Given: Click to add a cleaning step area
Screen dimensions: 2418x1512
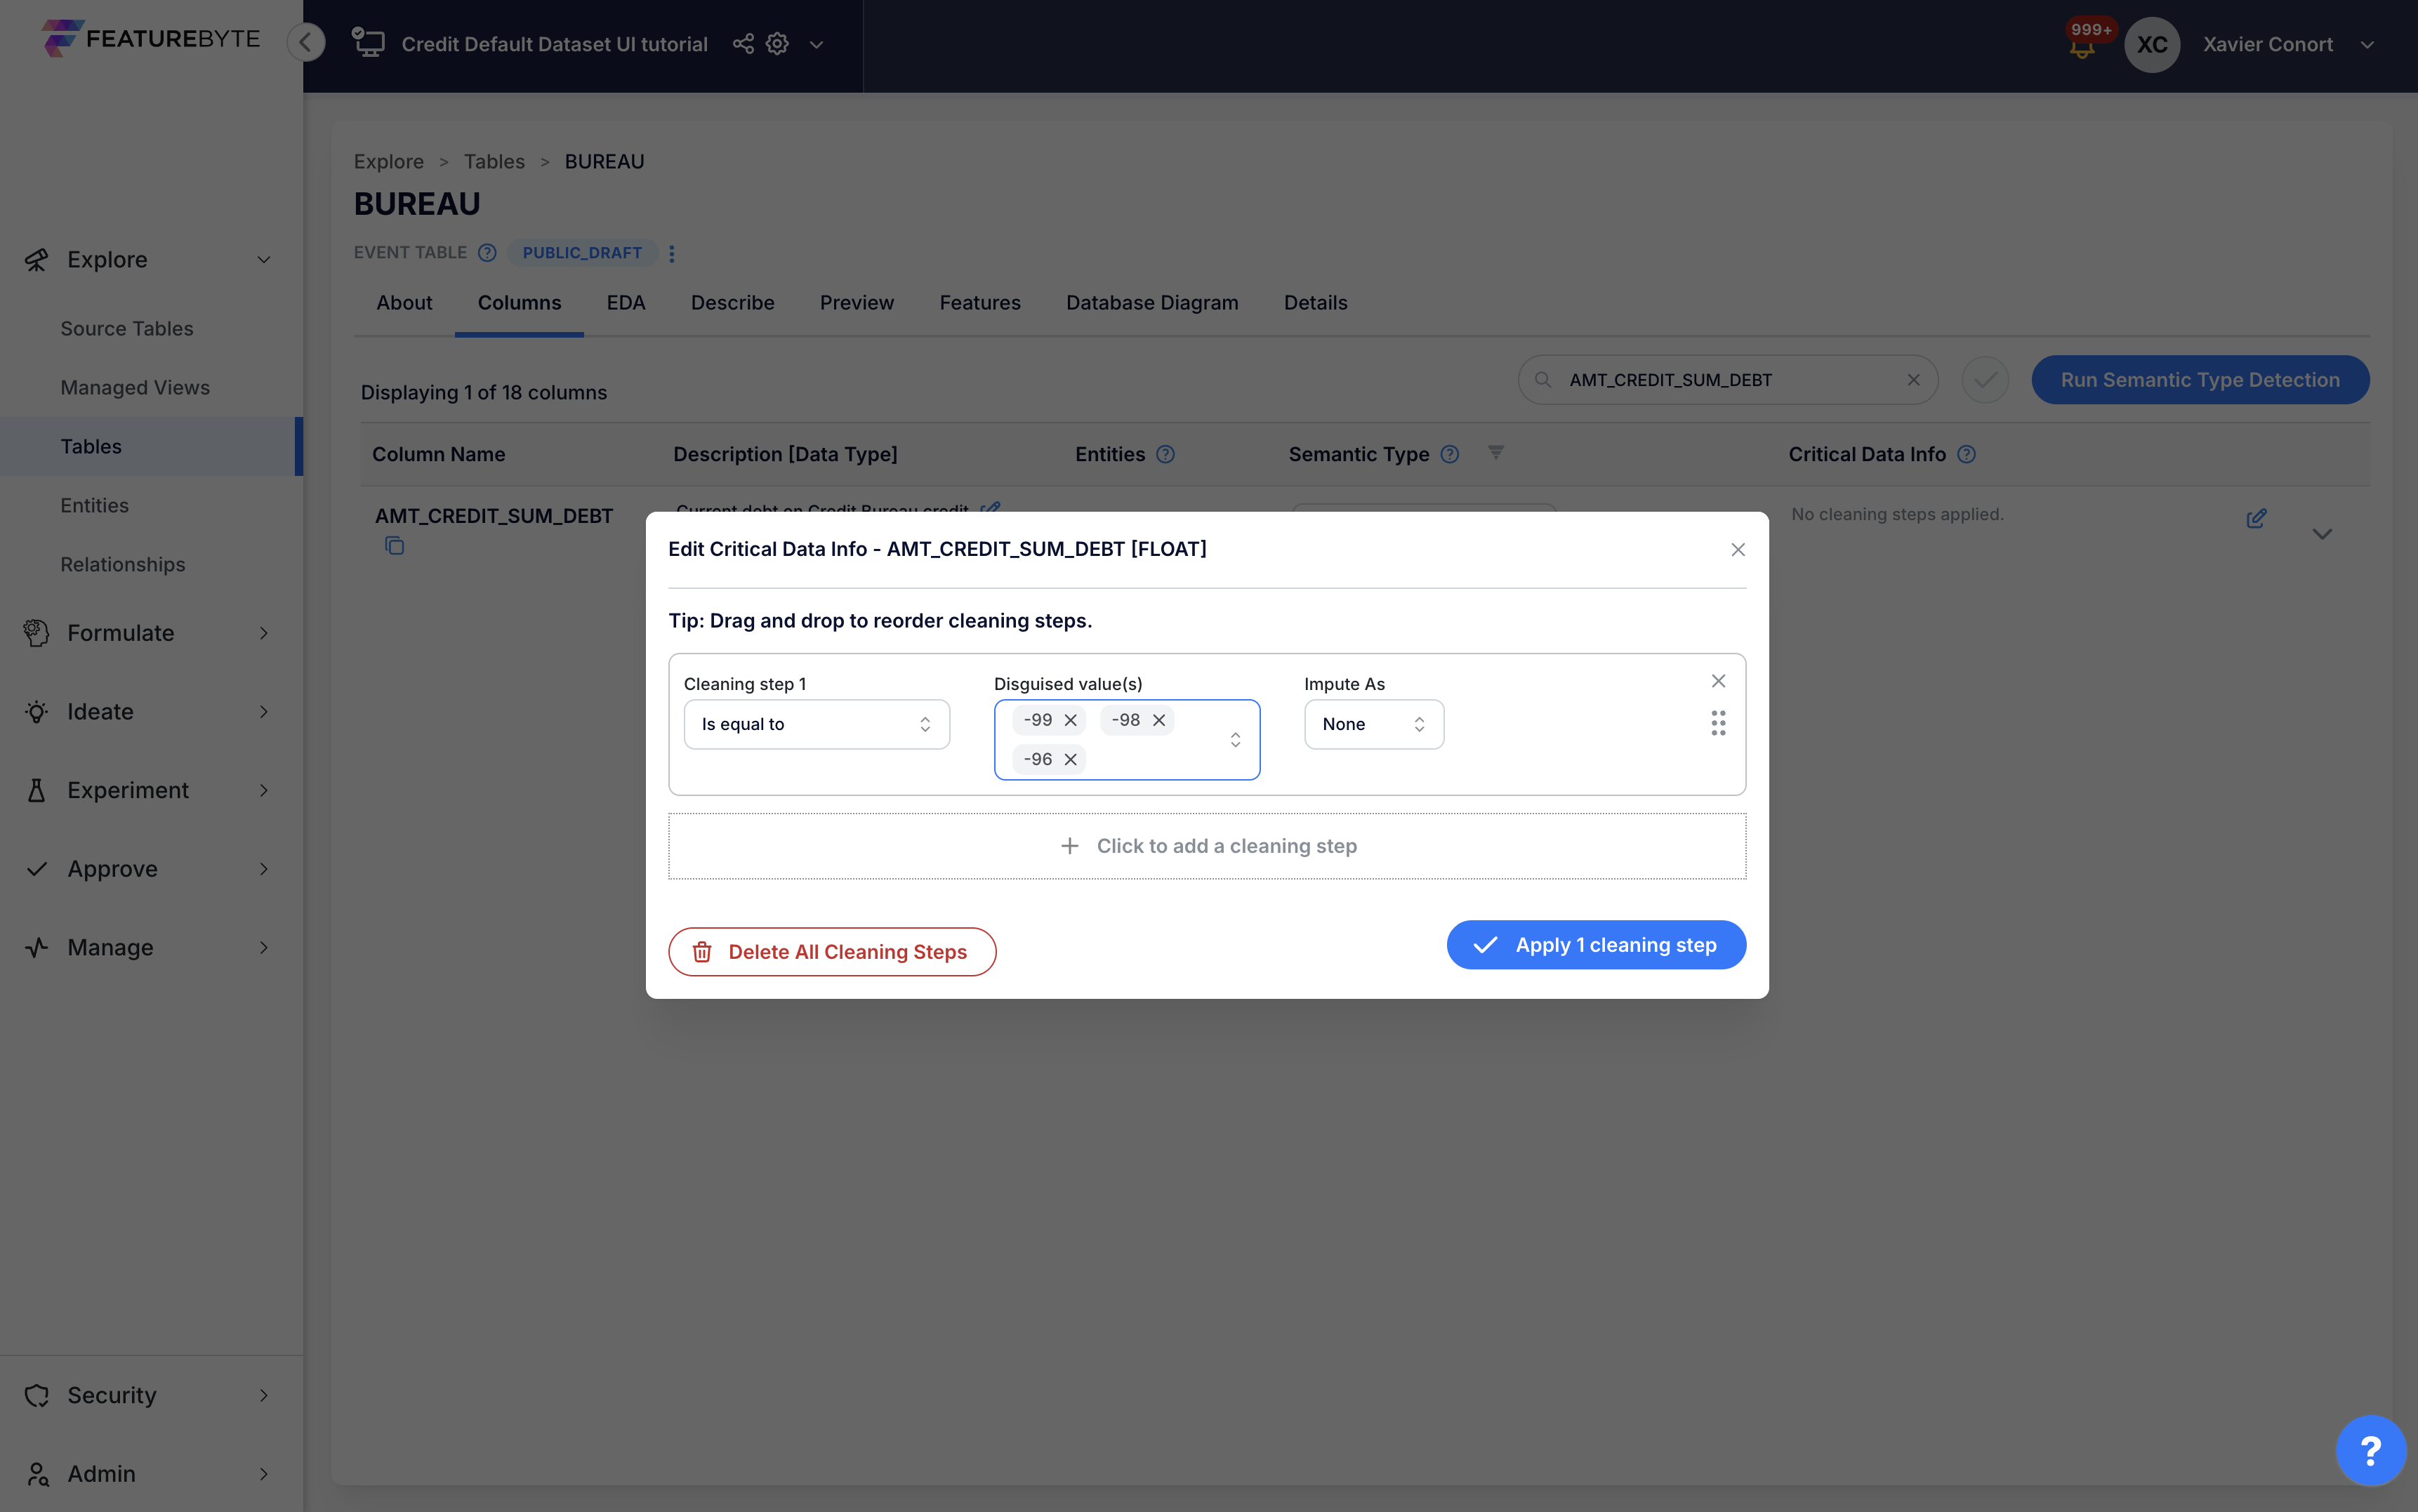Looking at the screenshot, I should tap(1207, 846).
